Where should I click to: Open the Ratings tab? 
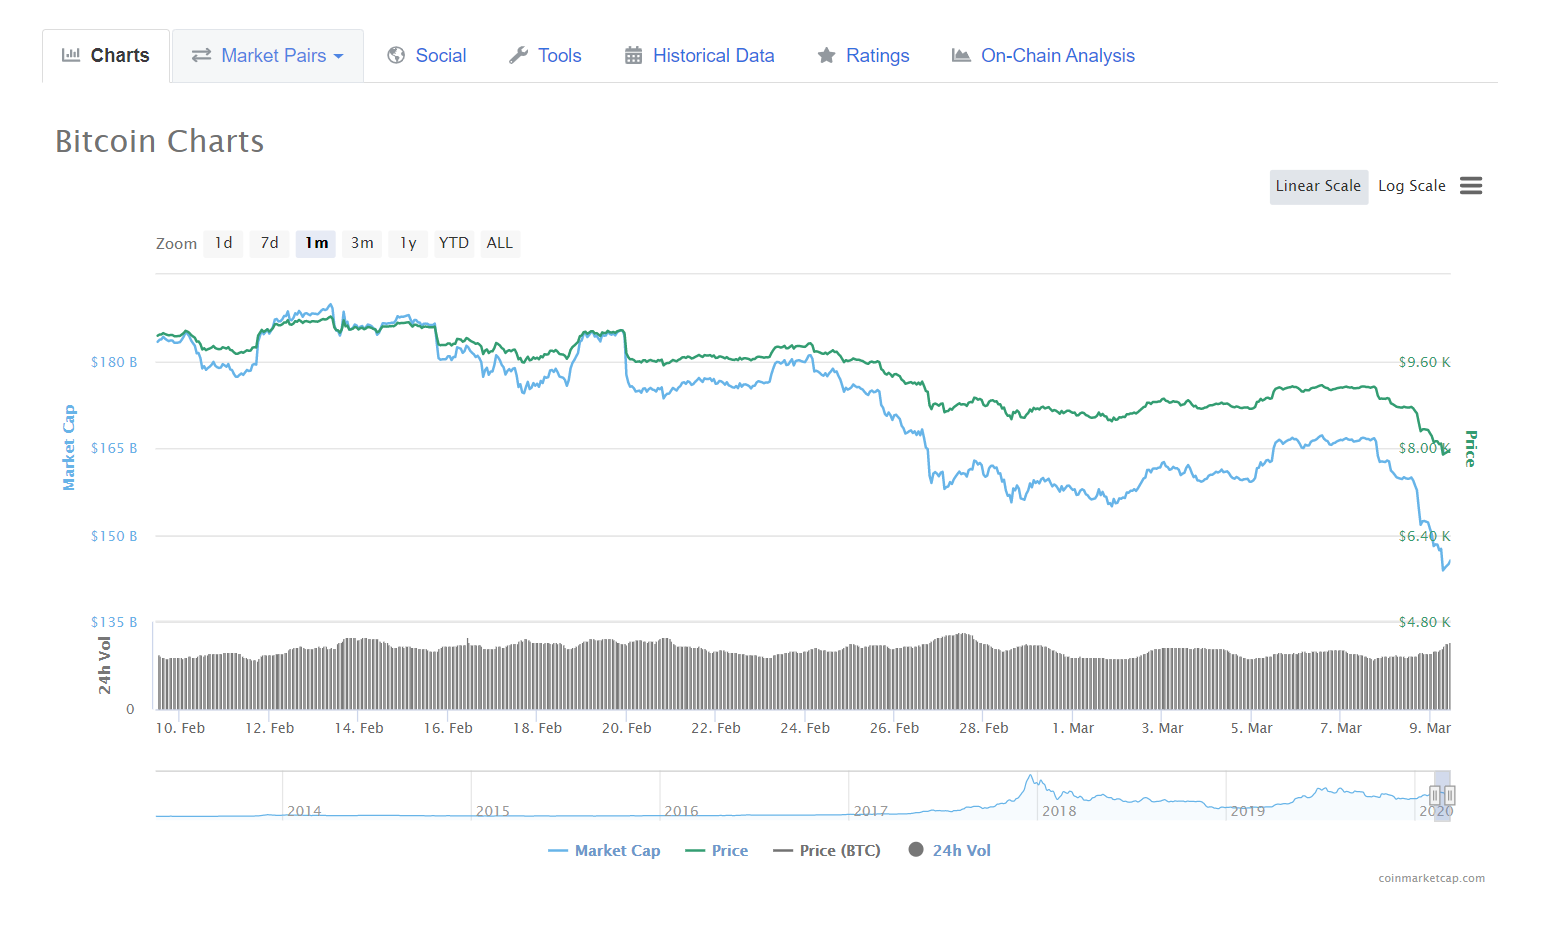coord(864,56)
